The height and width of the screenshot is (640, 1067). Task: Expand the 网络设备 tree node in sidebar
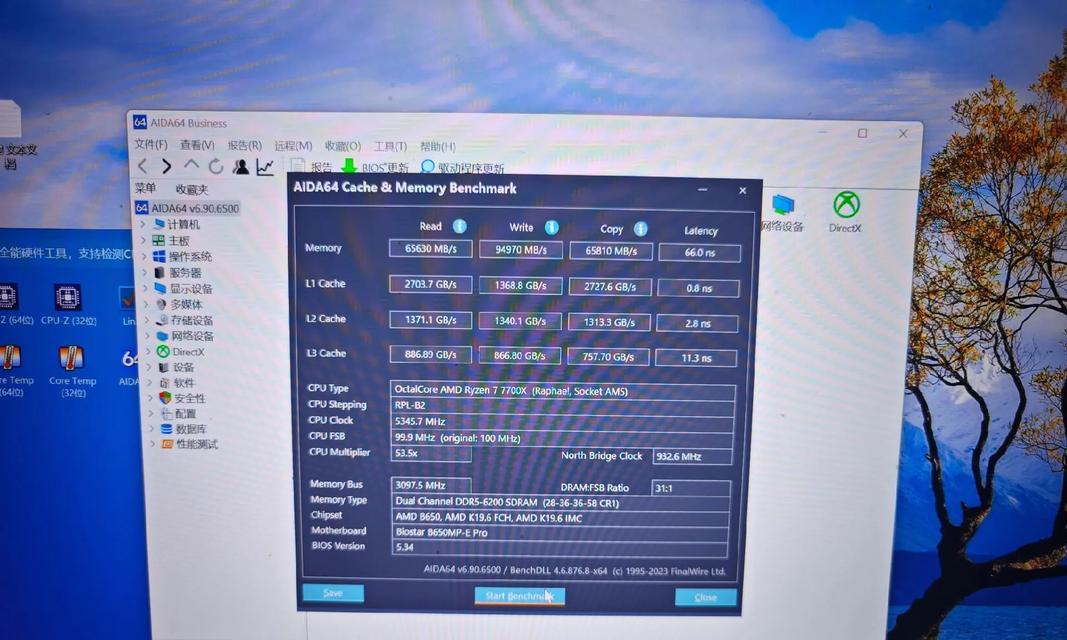tap(147, 336)
